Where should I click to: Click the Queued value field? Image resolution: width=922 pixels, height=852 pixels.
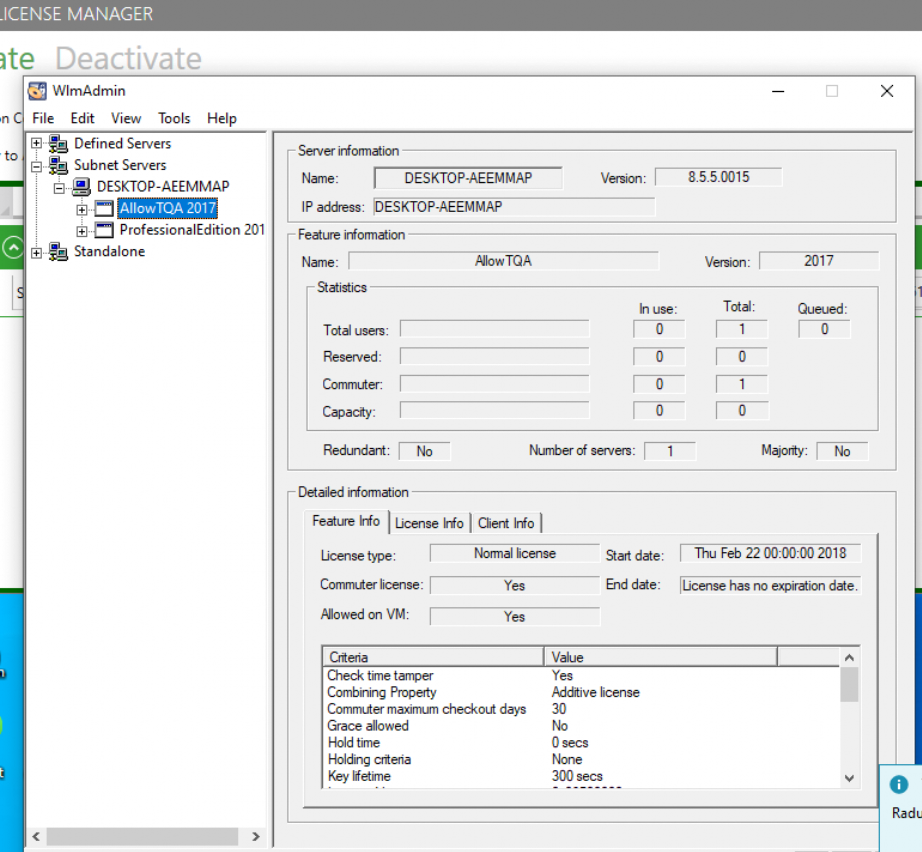click(824, 329)
